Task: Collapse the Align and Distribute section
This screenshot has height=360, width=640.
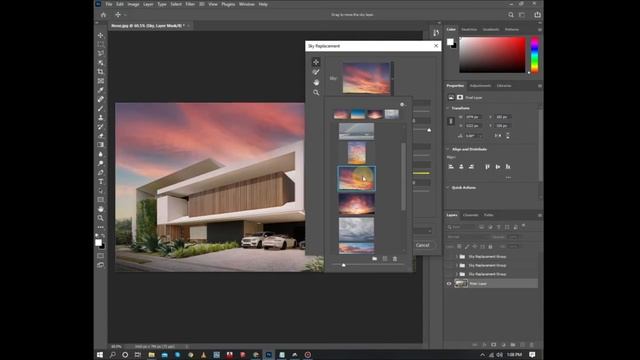Action: [x=448, y=149]
